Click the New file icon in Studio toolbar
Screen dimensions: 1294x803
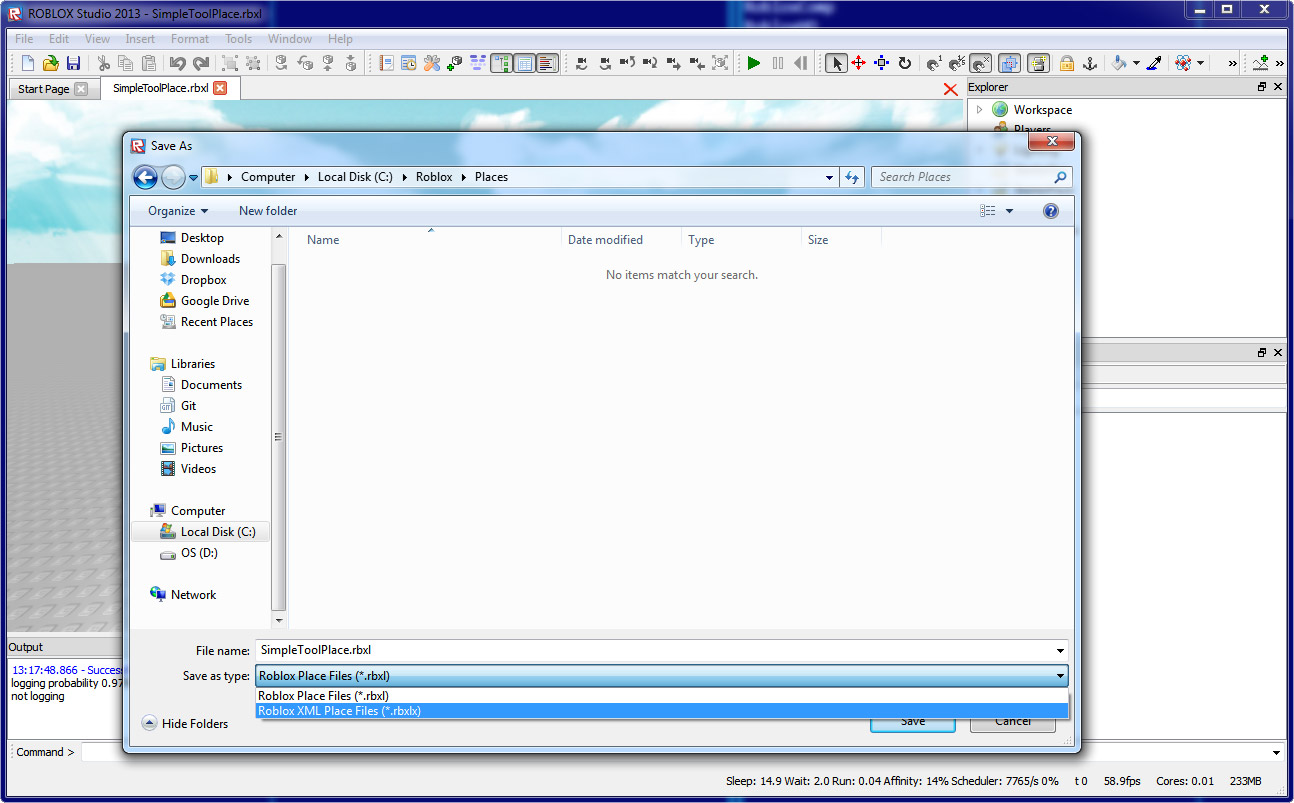pyautogui.click(x=28, y=63)
